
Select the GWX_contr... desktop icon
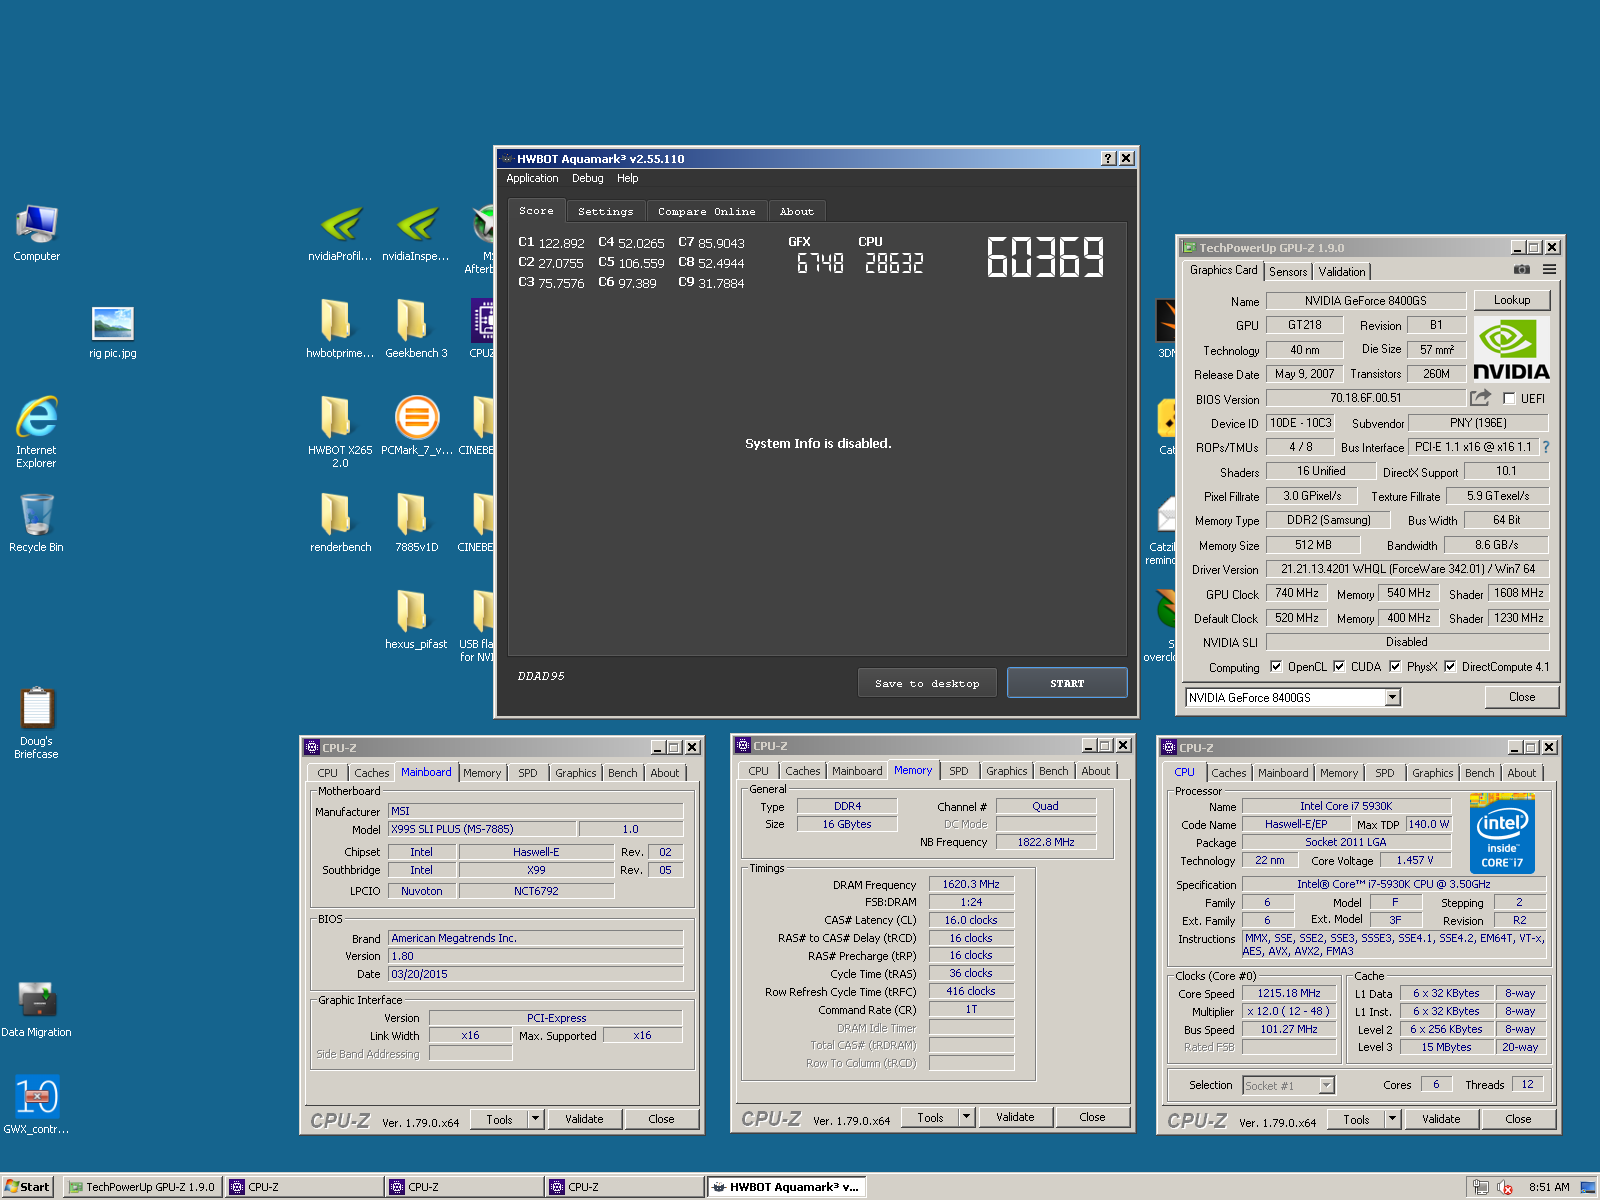click(x=36, y=1105)
